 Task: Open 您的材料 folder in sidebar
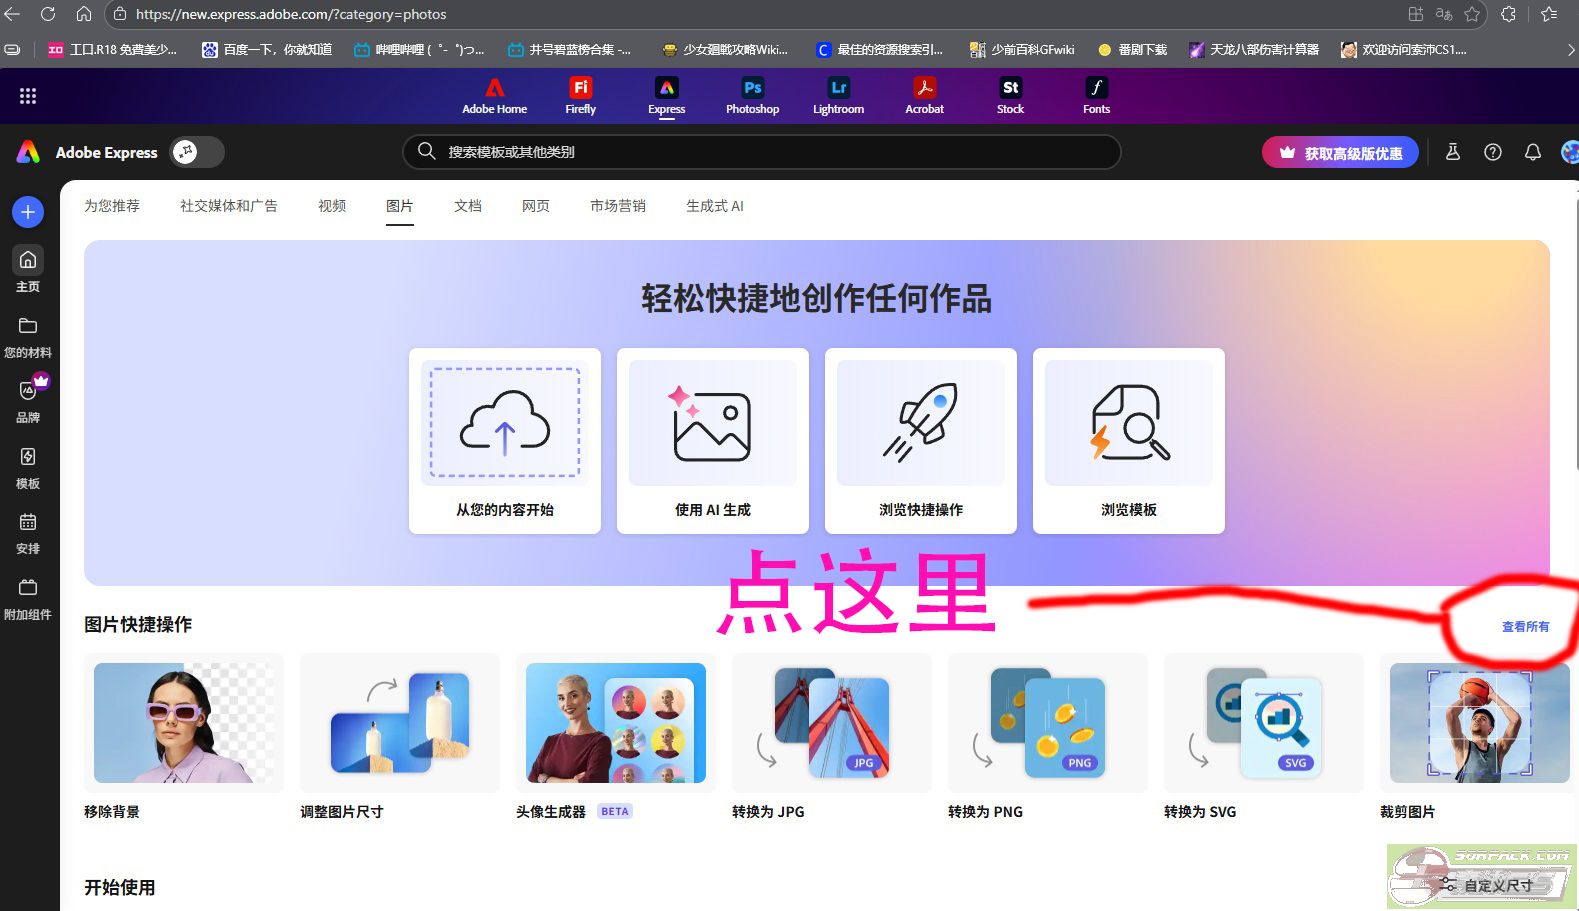coord(28,336)
